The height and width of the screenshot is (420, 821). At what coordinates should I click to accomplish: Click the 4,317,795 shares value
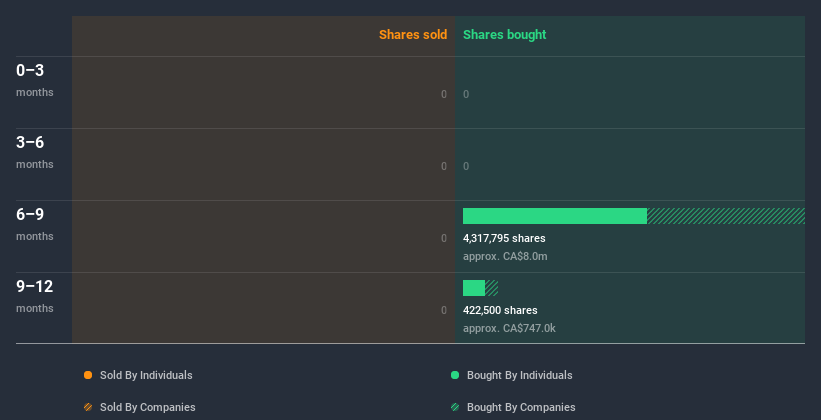504,238
